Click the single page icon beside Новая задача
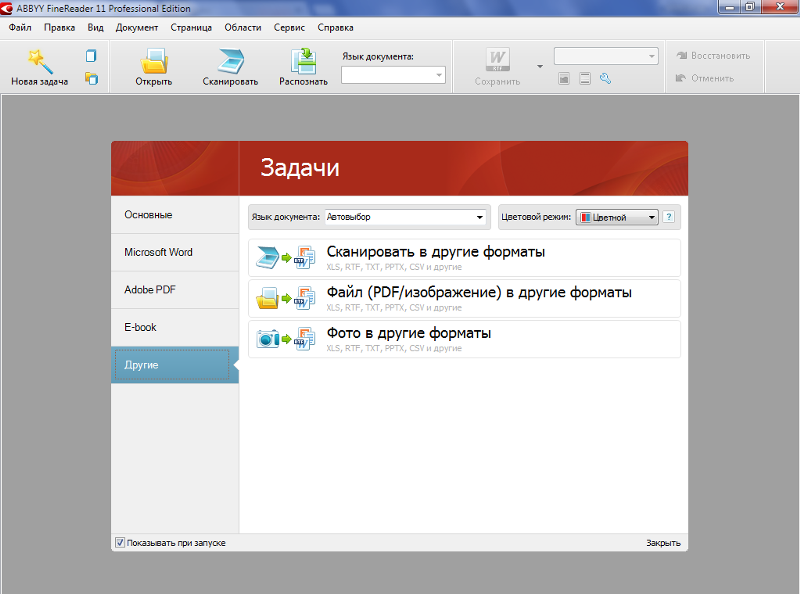Image resolution: width=800 pixels, height=594 pixels. [x=91, y=56]
